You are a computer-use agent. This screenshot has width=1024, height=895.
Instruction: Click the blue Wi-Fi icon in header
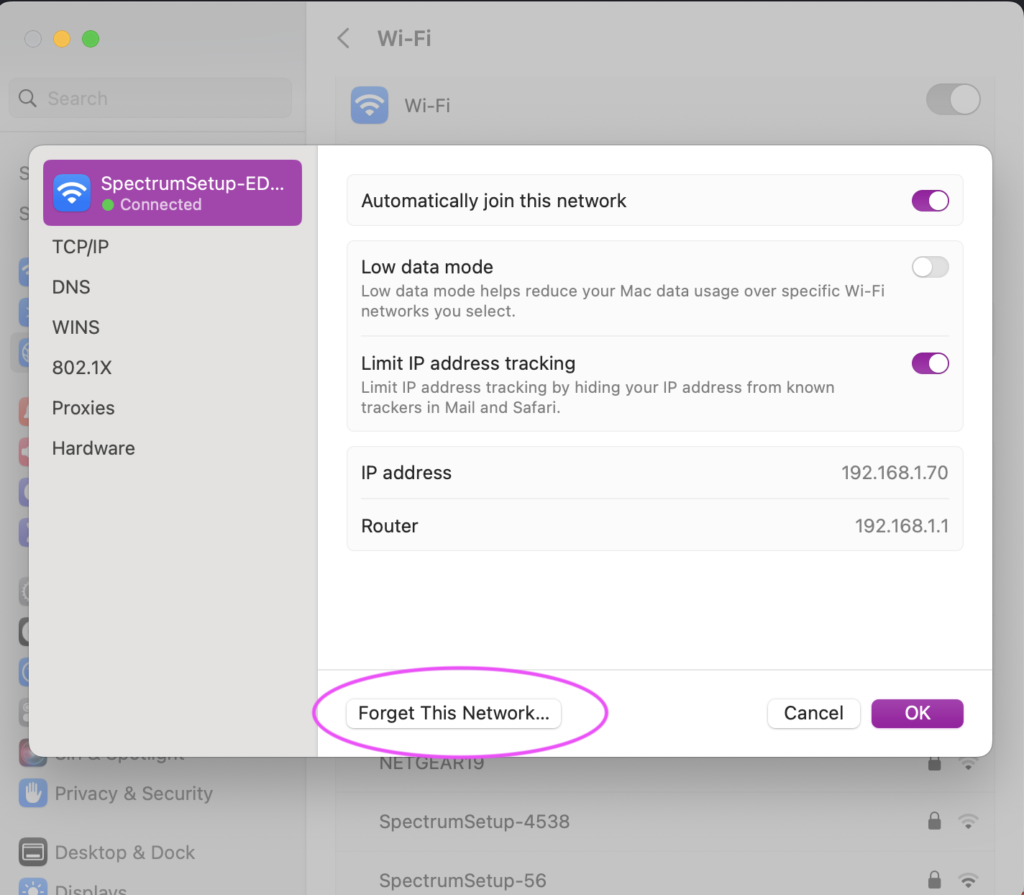pyautogui.click(x=369, y=104)
